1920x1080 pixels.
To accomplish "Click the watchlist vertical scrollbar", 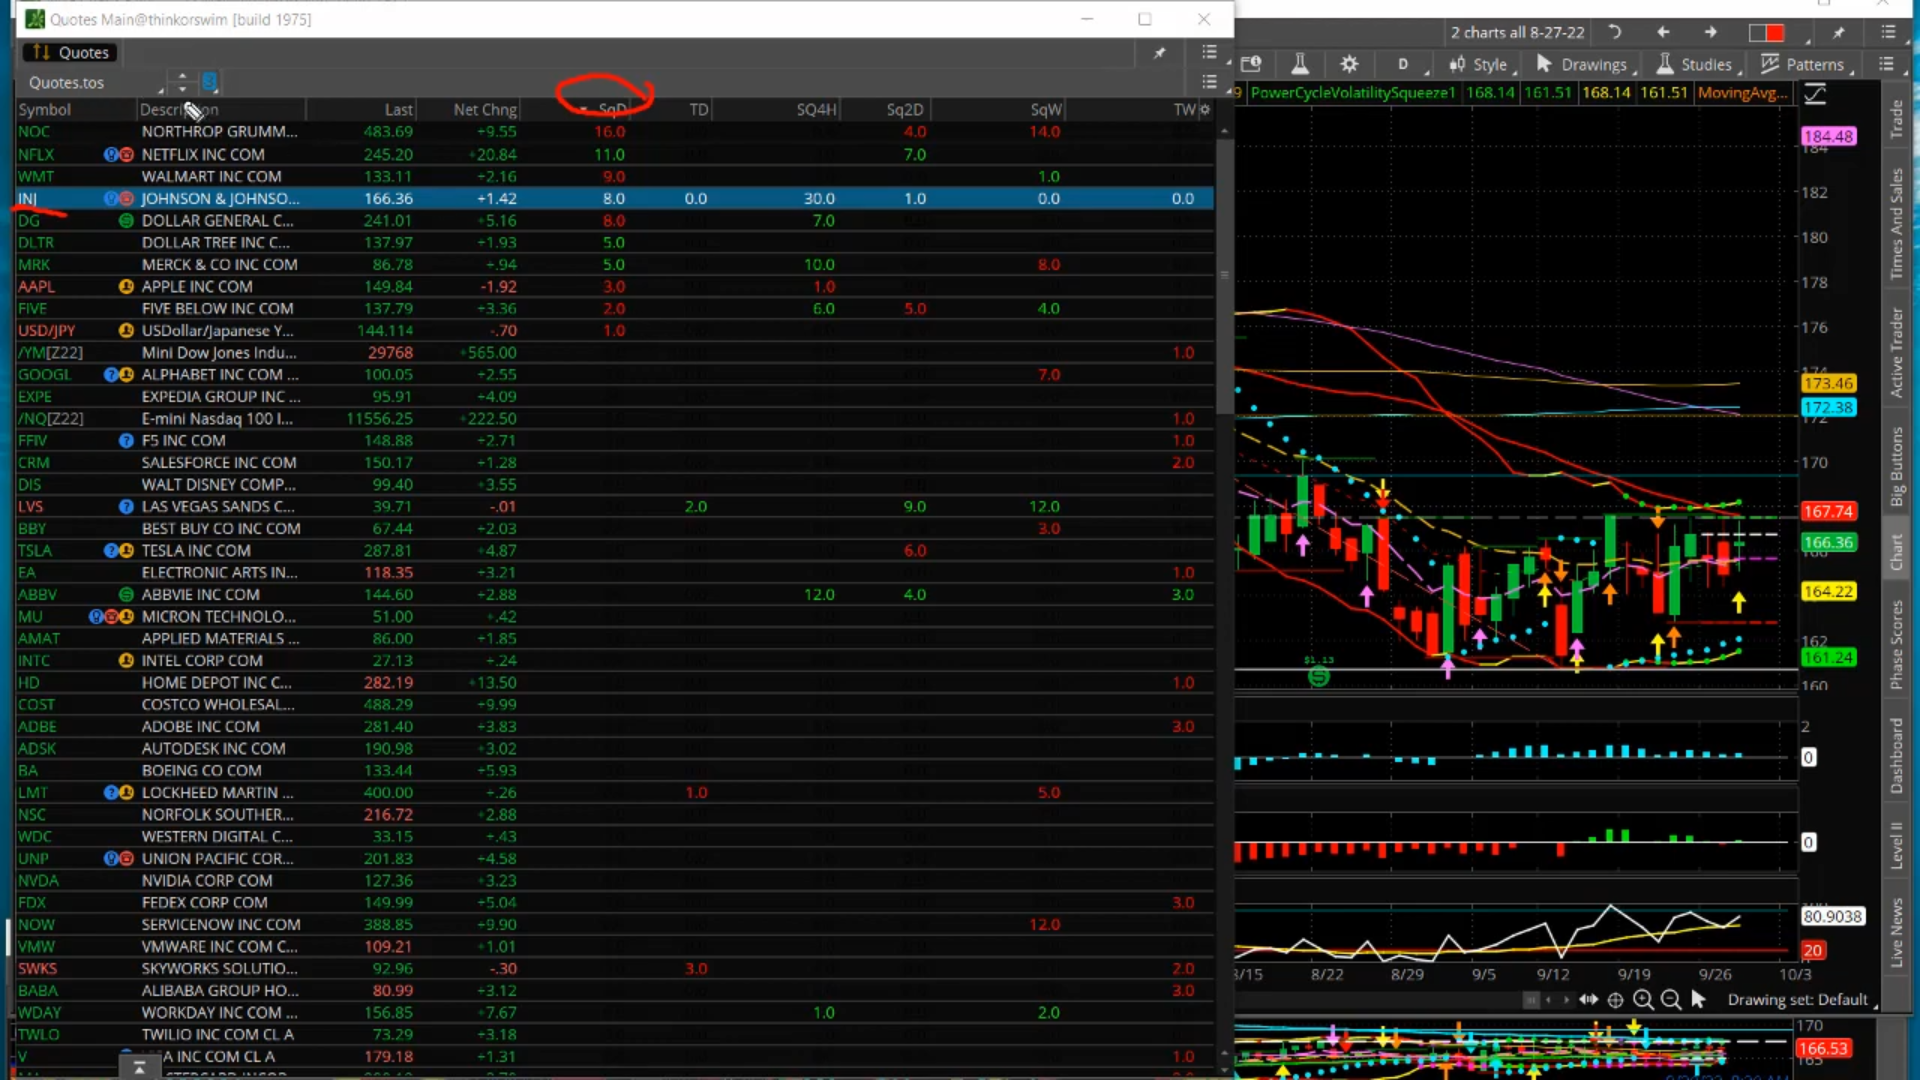I will pos(1224,275).
